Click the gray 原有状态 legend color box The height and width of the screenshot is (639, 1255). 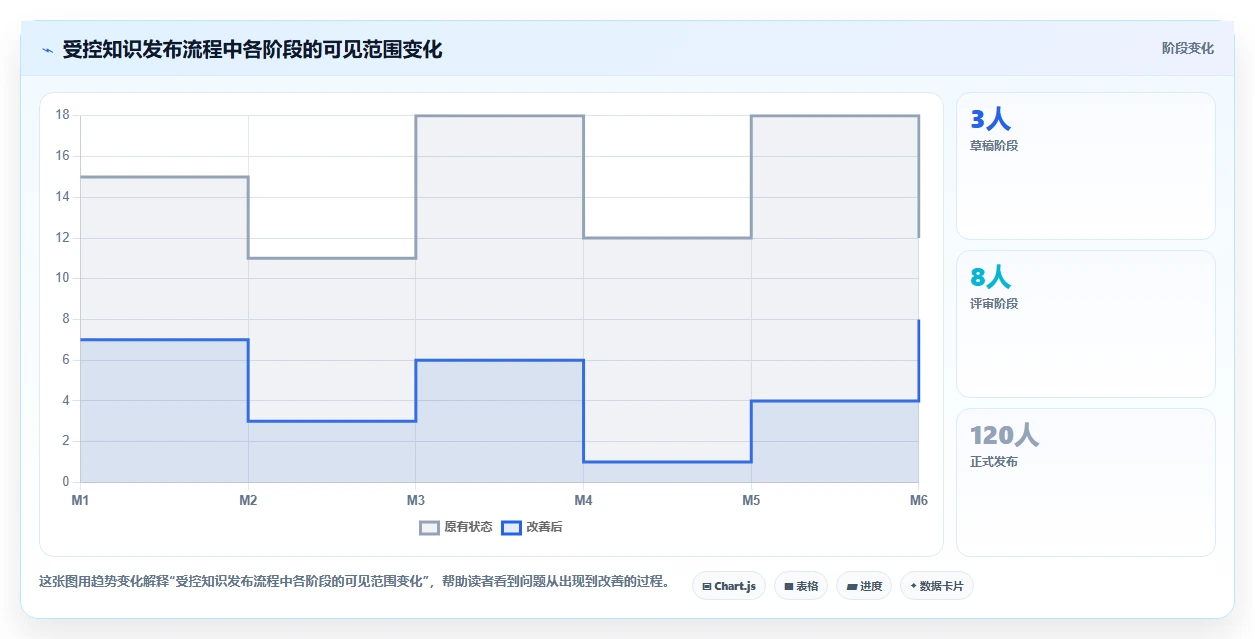(x=429, y=527)
